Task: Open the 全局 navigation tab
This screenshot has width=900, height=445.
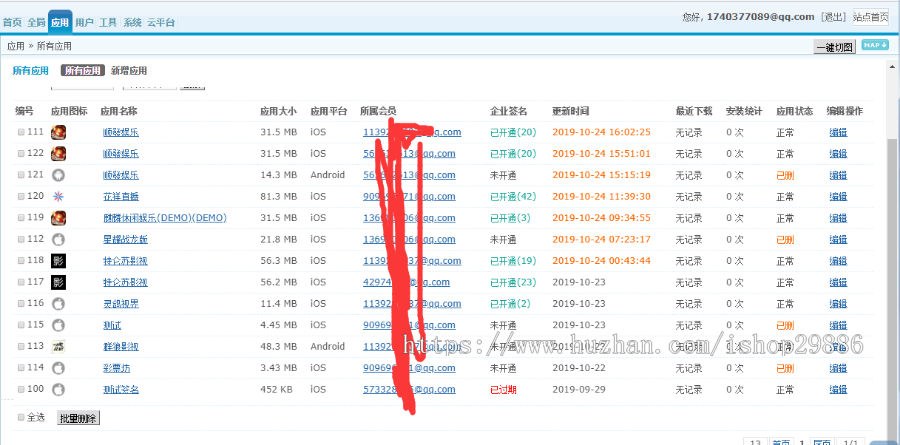Action: (x=36, y=23)
